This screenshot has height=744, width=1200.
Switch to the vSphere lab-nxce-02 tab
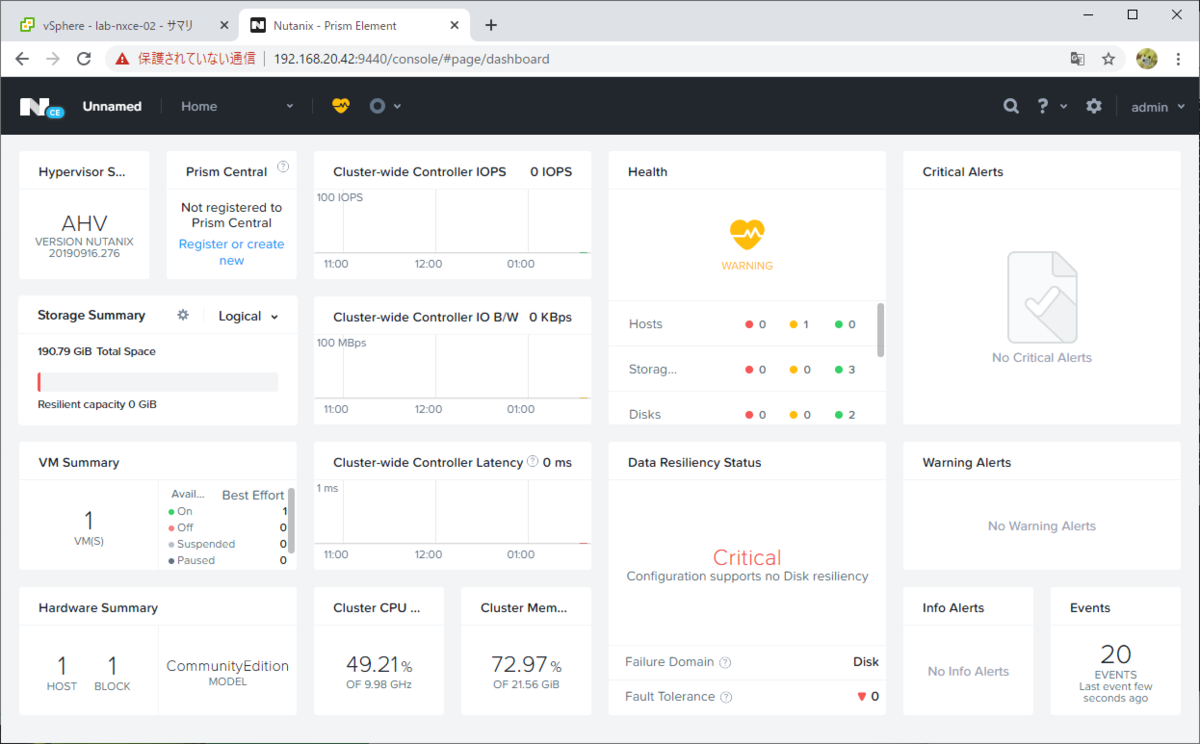pos(118,25)
